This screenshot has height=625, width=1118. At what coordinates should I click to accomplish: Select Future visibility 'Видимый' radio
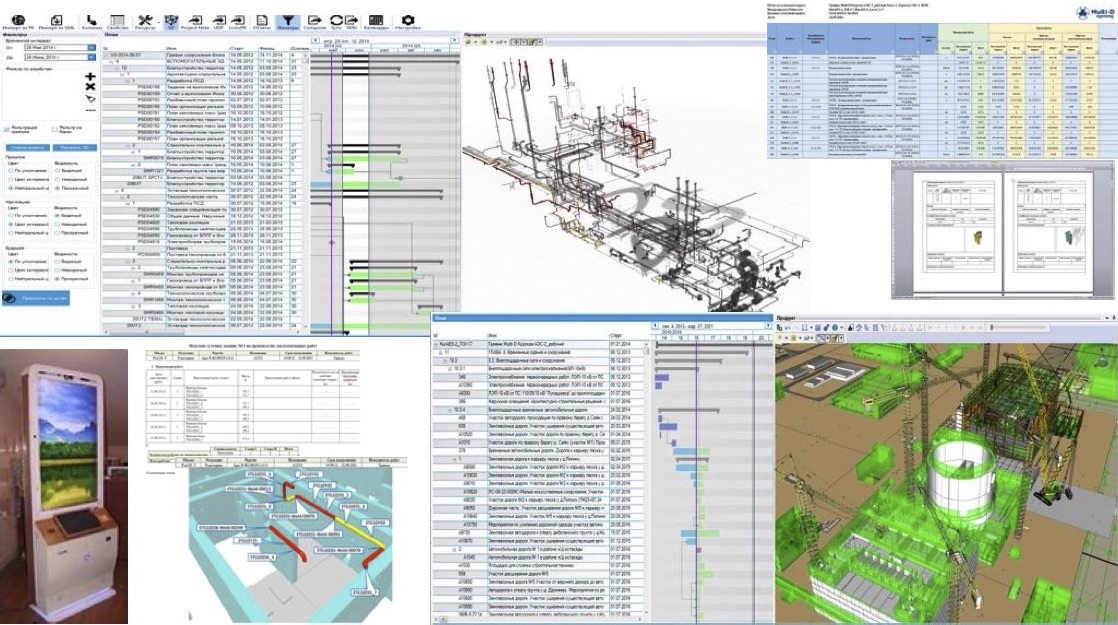coord(58,262)
